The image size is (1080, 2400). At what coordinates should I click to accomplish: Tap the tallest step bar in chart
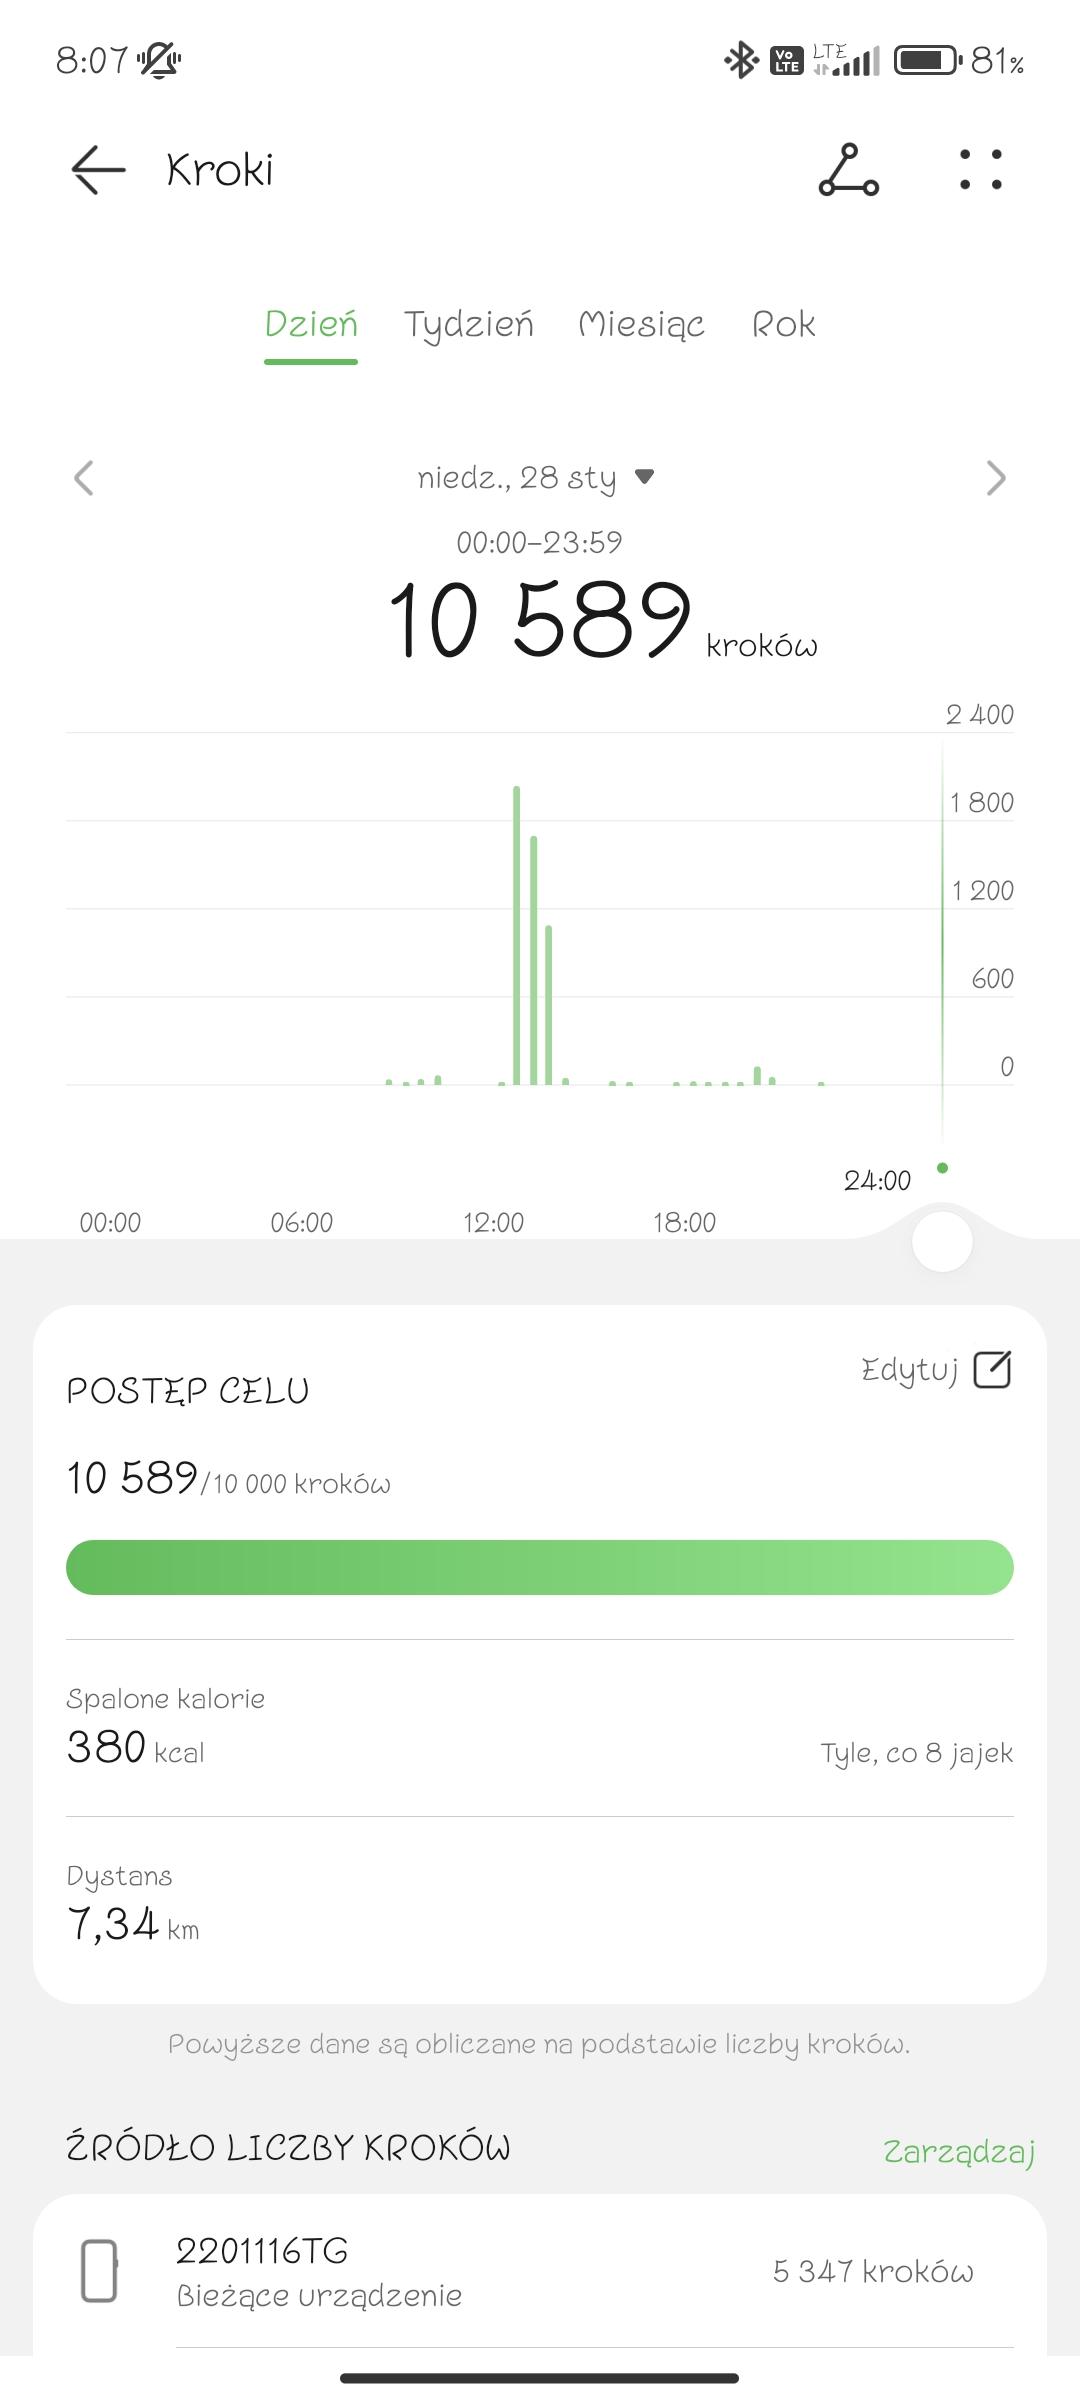click(517, 935)
